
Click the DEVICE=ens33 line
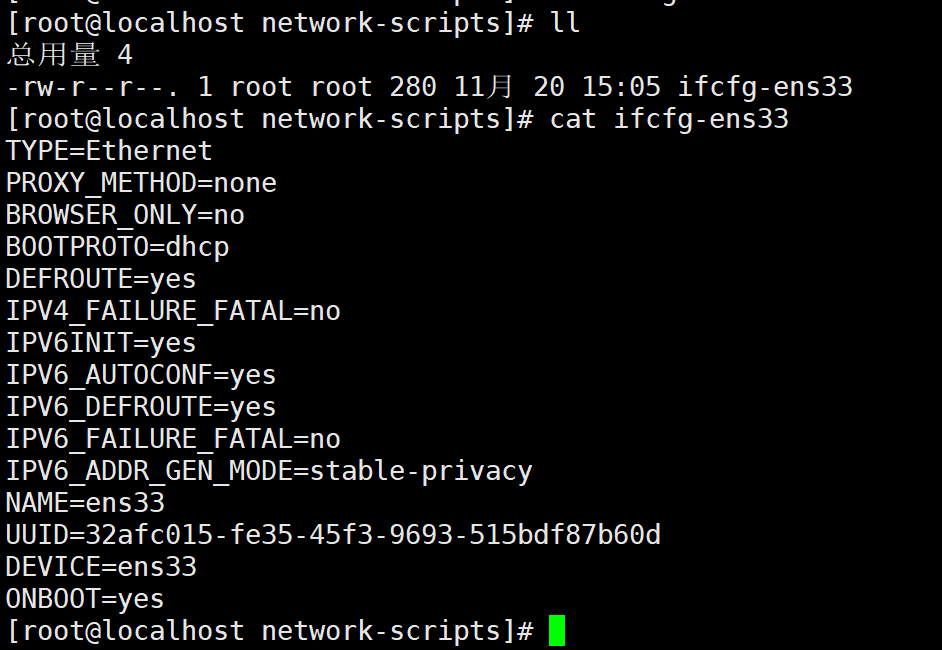pyautogui.click(x=101, y=567)
